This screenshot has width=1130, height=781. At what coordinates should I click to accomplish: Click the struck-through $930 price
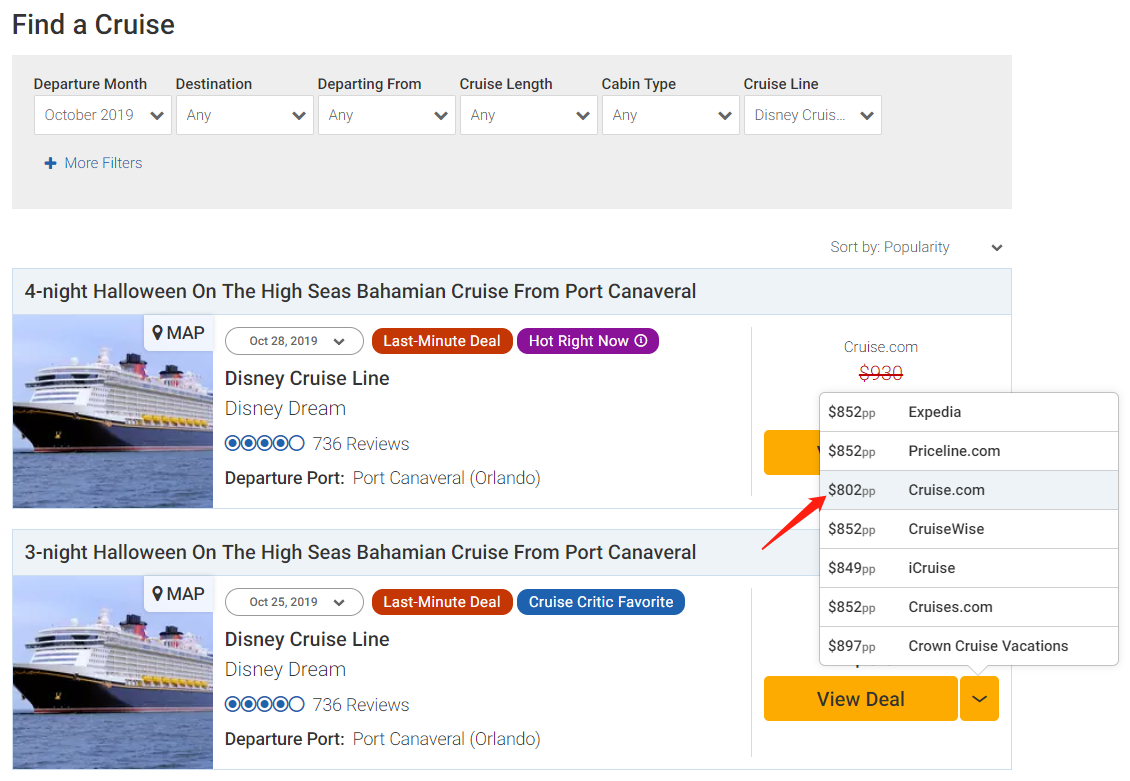(x=881, y=373)
